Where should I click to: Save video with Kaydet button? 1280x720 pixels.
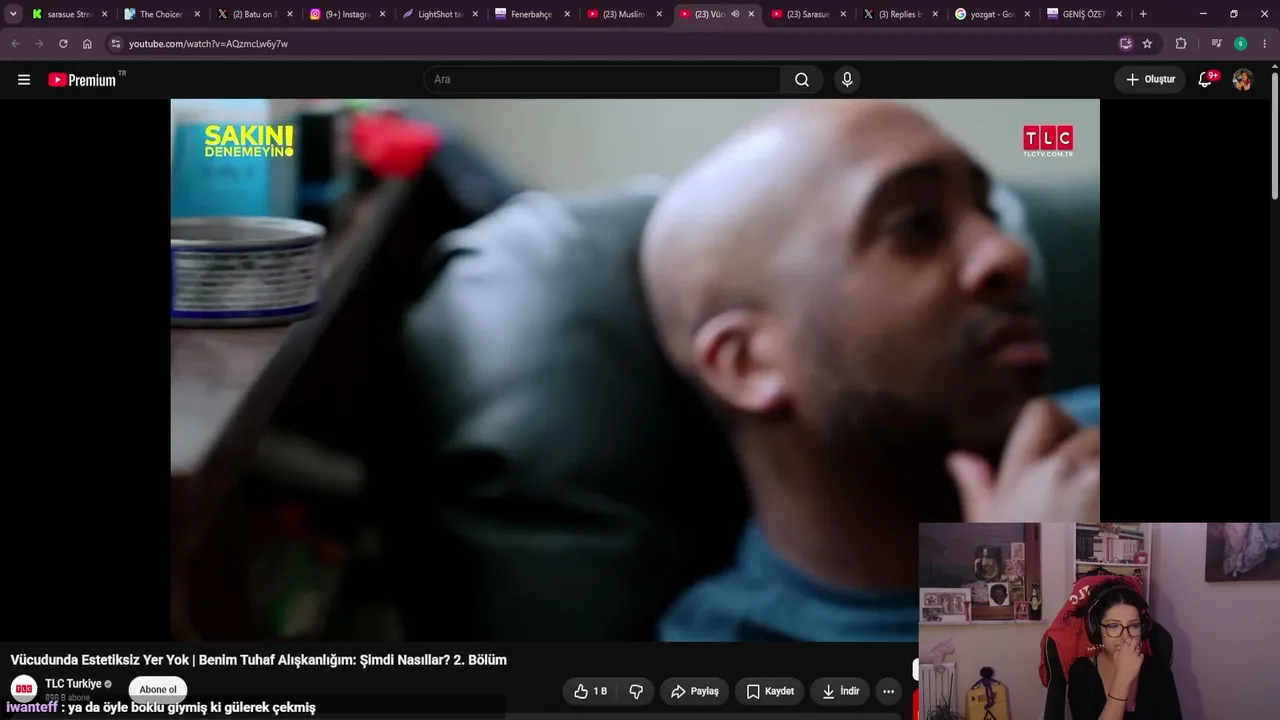[770, 691]
